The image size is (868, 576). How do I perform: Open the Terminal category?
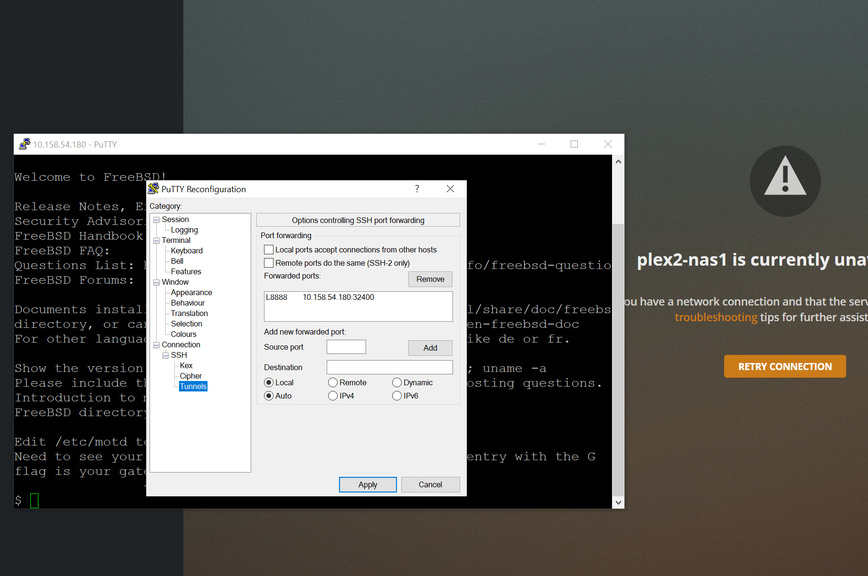(x=176, y=240)
